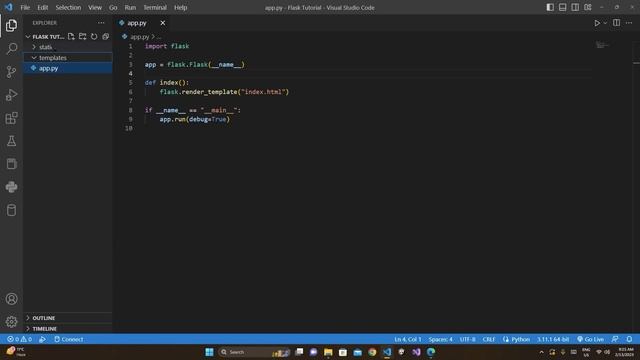Screen dimensions: 640x360
Task: Open the Testing flask icon view
Action: pos(11,141)
